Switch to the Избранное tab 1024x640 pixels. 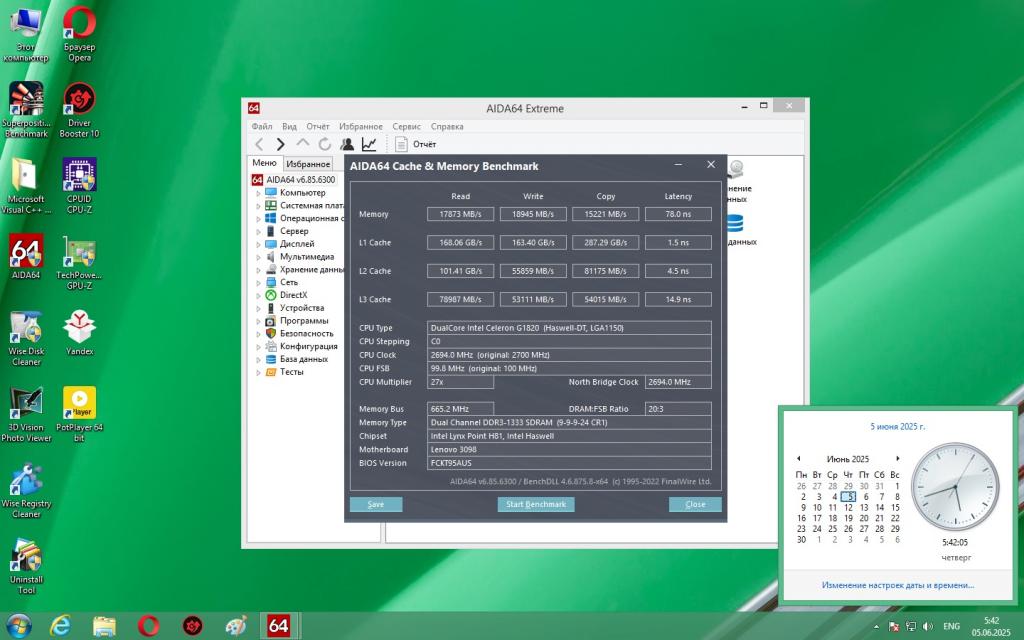click(x=308, y=164)
